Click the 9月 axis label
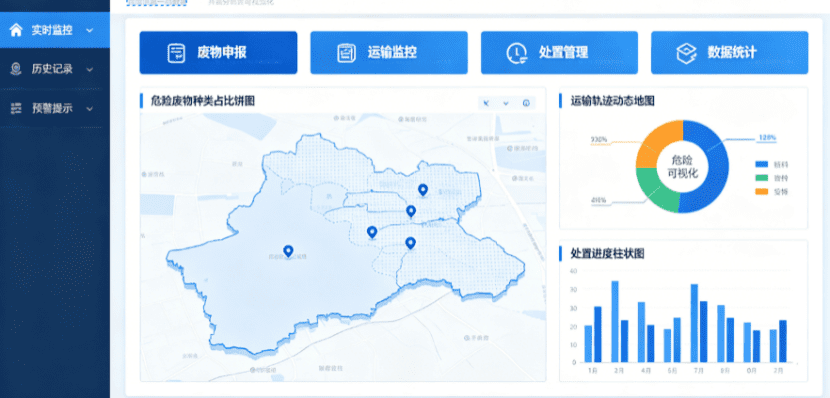 725,370
